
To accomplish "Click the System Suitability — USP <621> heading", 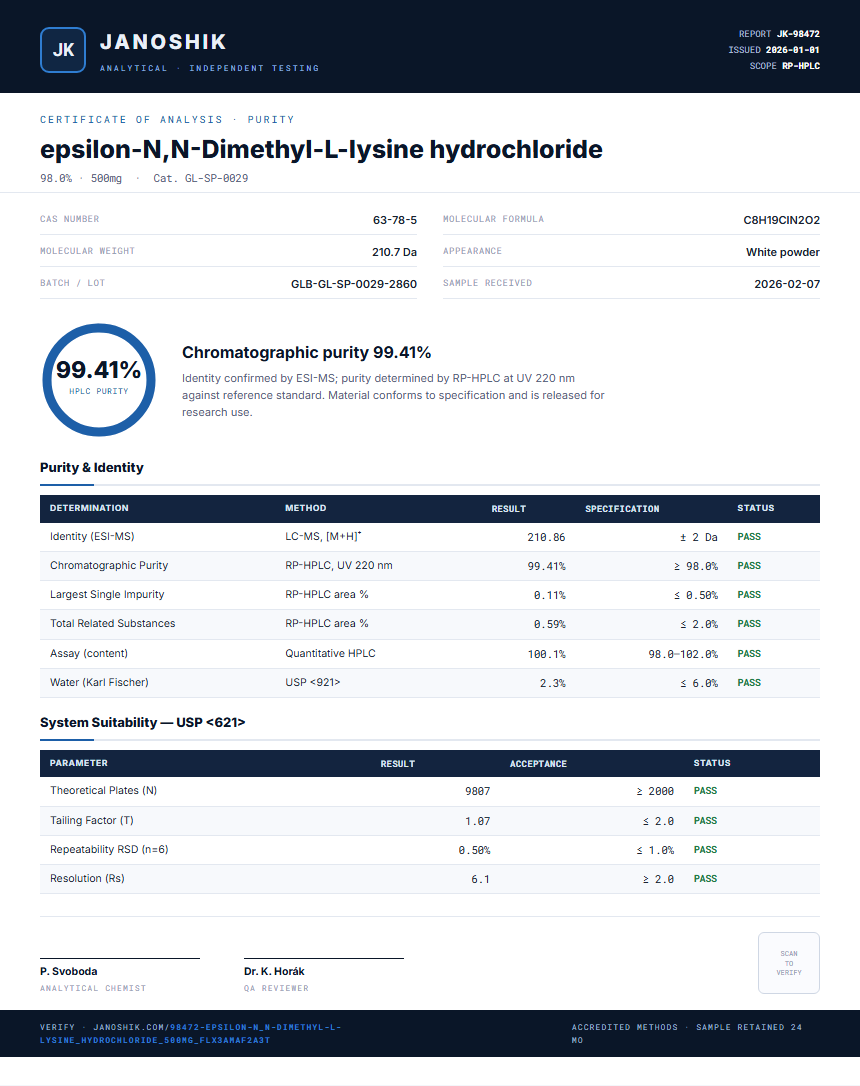I will (143, 722).
